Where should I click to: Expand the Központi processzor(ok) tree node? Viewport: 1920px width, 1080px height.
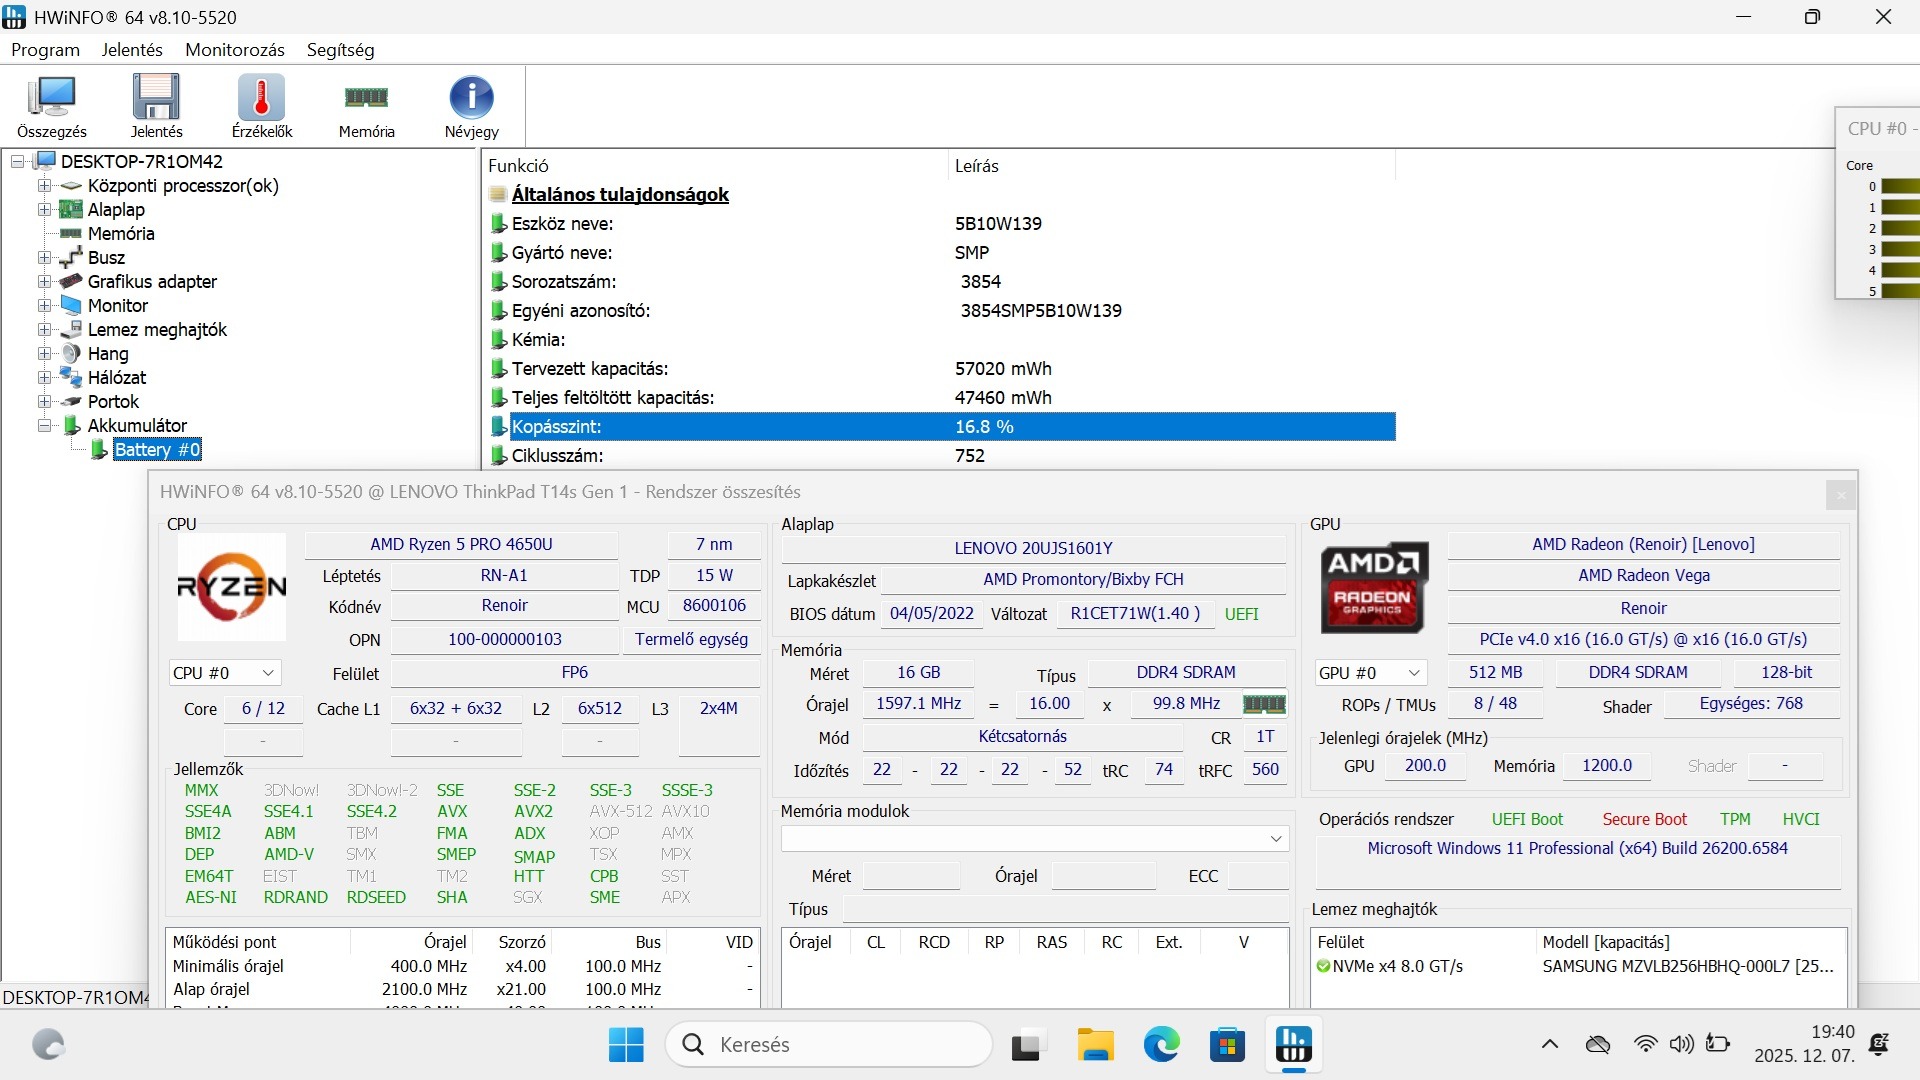tap(44, 186)
